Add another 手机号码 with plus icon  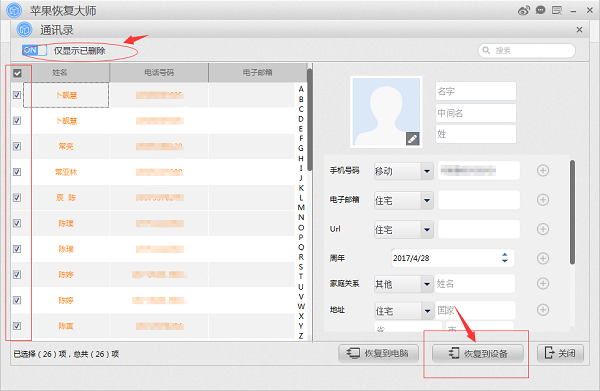point(543,171)
